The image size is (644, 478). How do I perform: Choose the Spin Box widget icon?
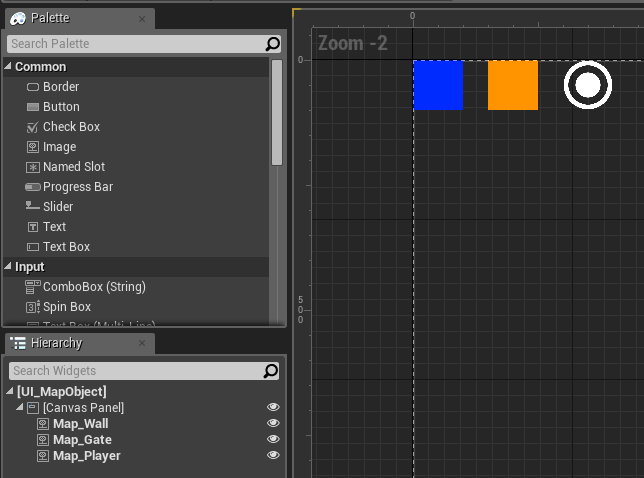click(x=33, y=307)
